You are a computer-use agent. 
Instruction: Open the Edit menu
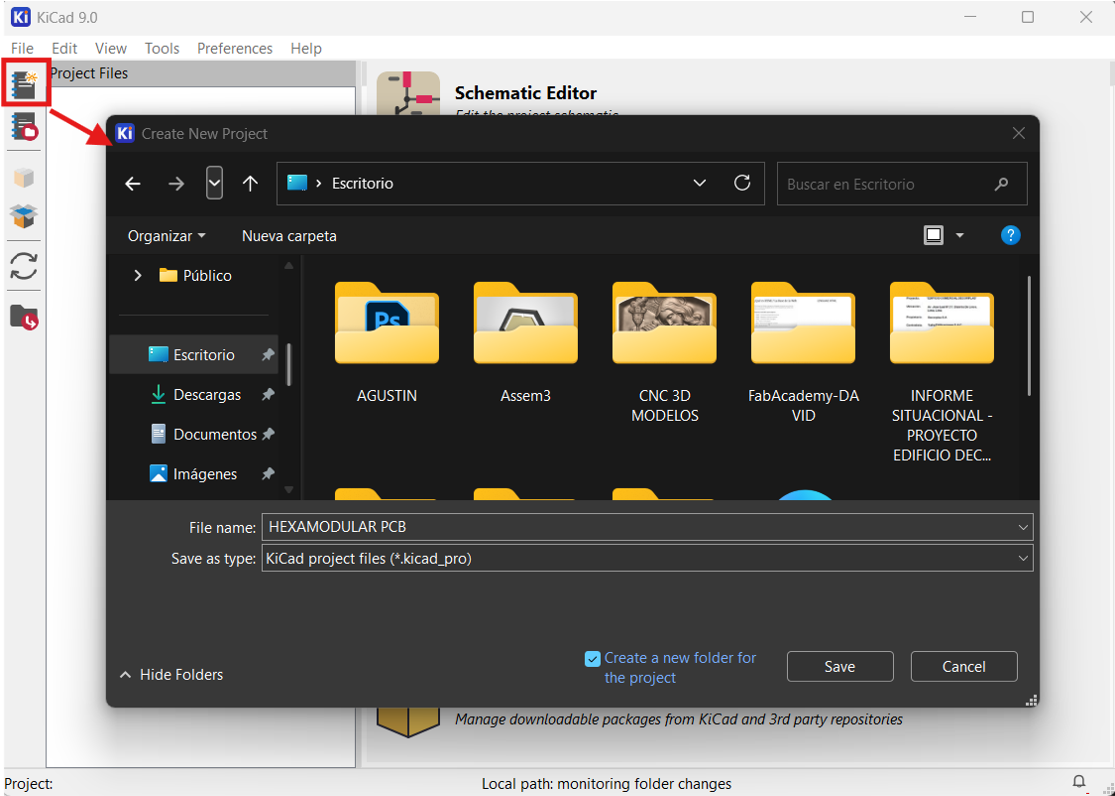pos(64,48)
